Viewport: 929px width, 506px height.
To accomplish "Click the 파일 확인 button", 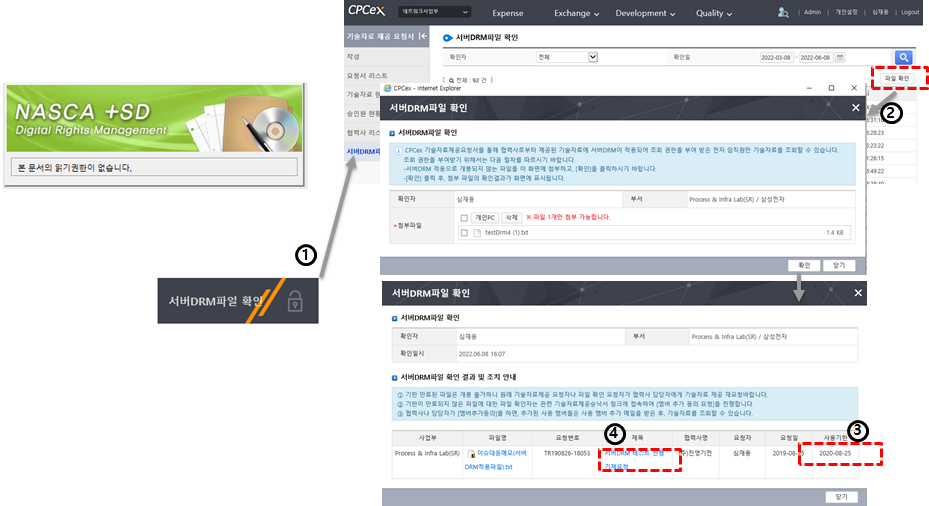I will click(x=895, y=78).
